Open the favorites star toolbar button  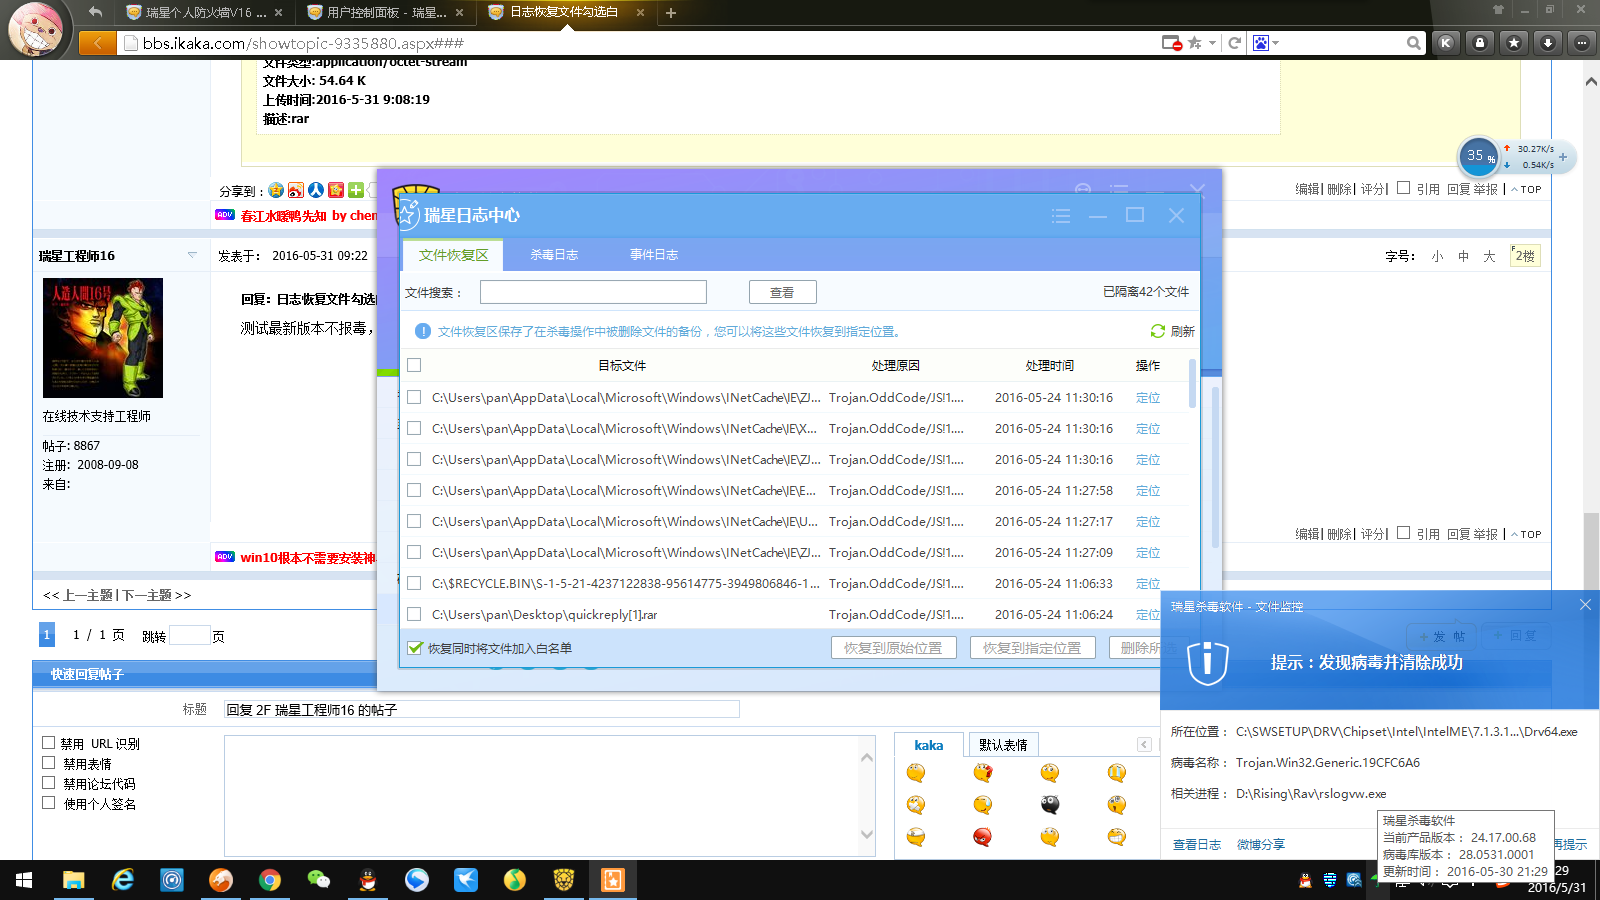pyautogui.click(x=1514, y=43)
